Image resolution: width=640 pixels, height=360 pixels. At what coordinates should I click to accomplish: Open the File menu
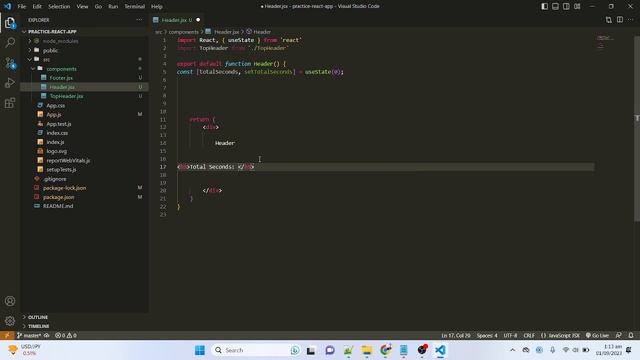click(22, 7)
